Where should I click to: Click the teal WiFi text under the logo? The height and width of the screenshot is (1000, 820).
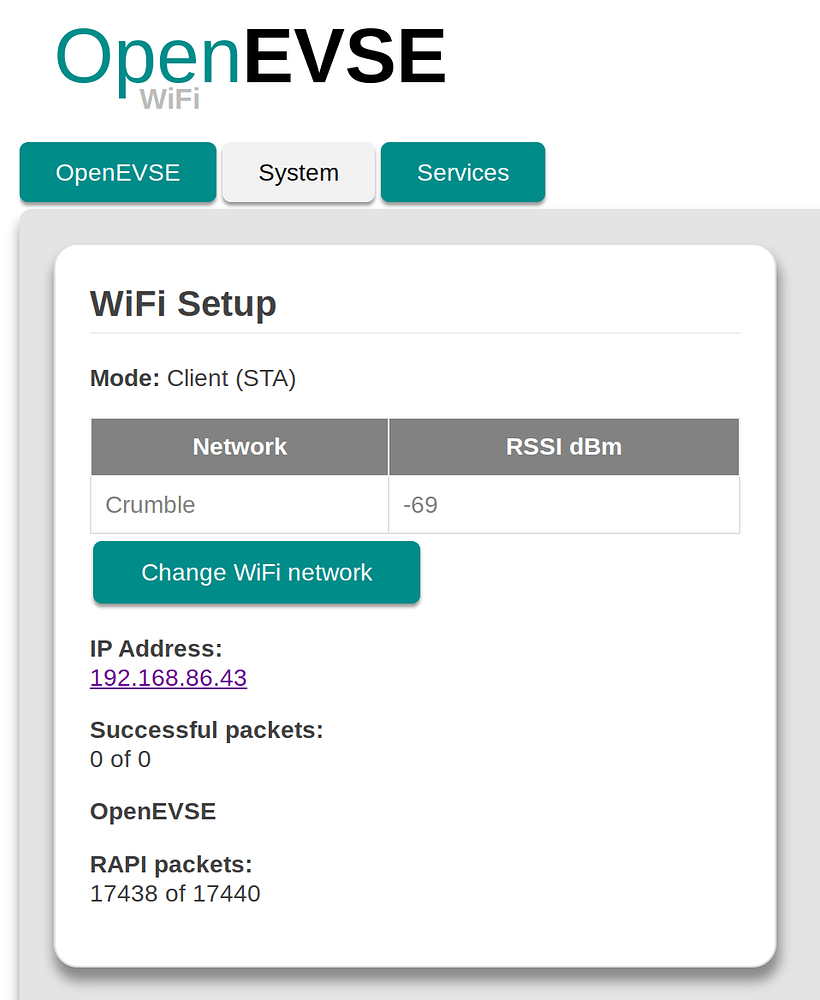tap(170, 98)
